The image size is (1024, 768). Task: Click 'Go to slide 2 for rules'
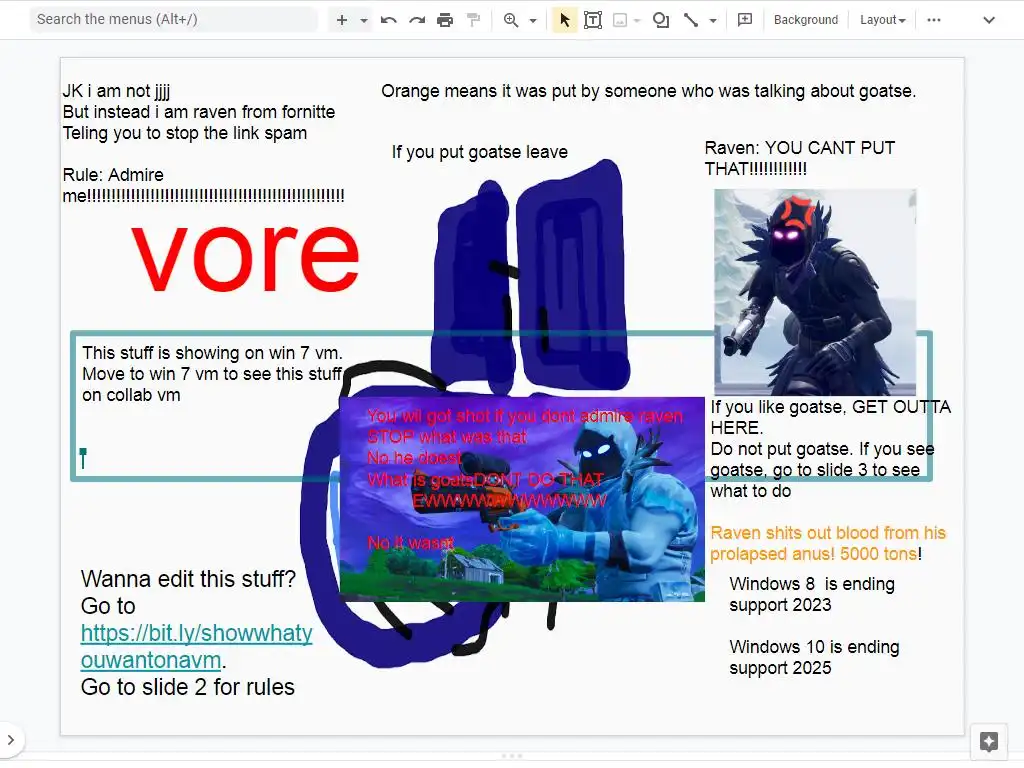187,687
